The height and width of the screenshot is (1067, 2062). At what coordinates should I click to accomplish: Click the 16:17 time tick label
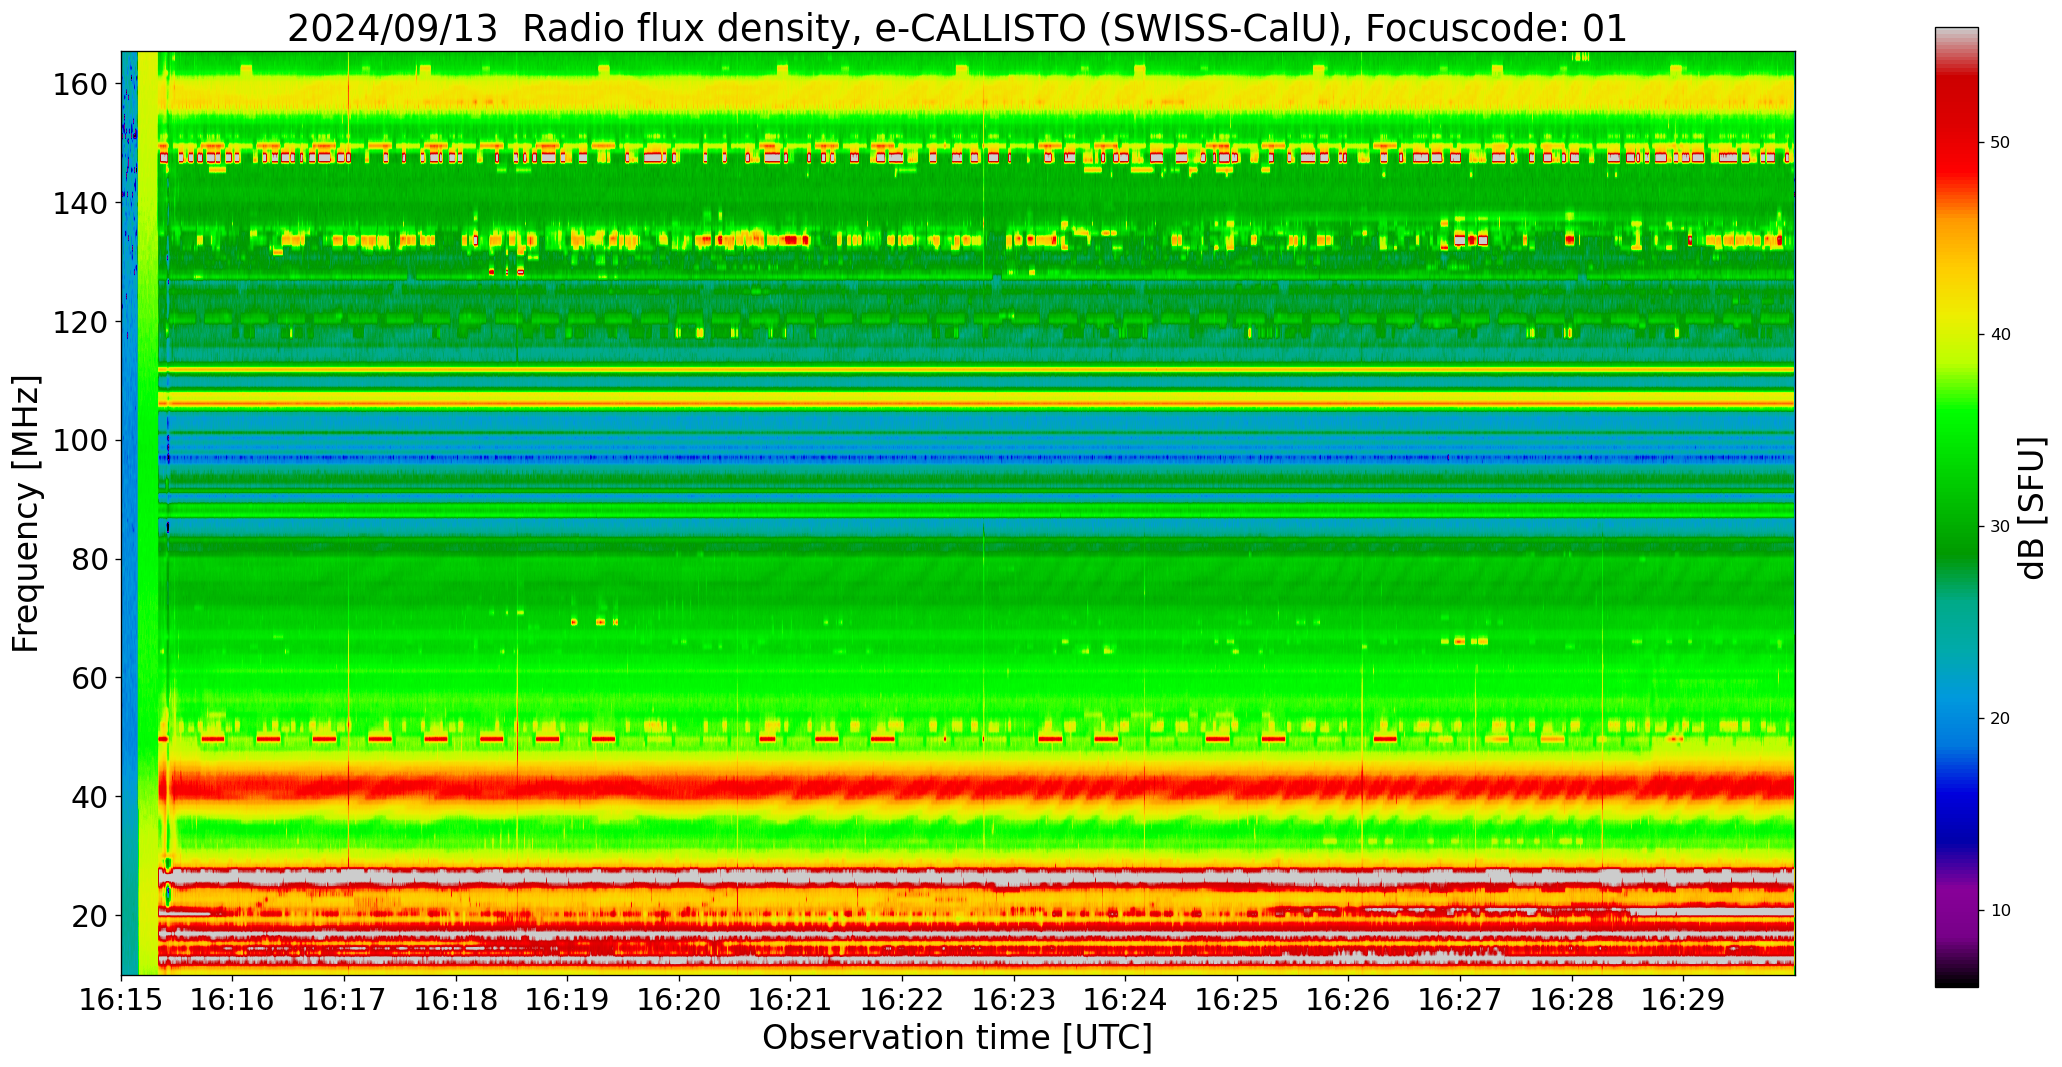tap(345, 1000)
